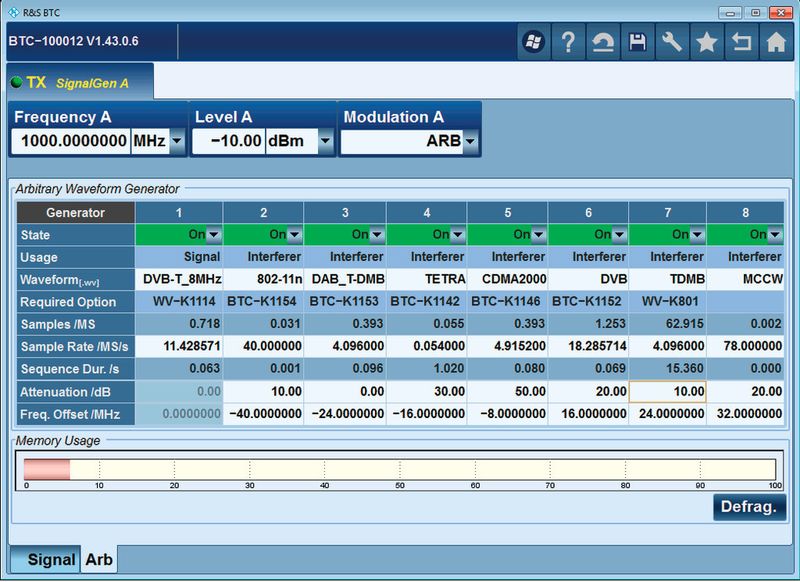Open generator 5 State dropdown arrow
Image resolution: width=800 pixels, height=582 pixels.
(538, 235)
